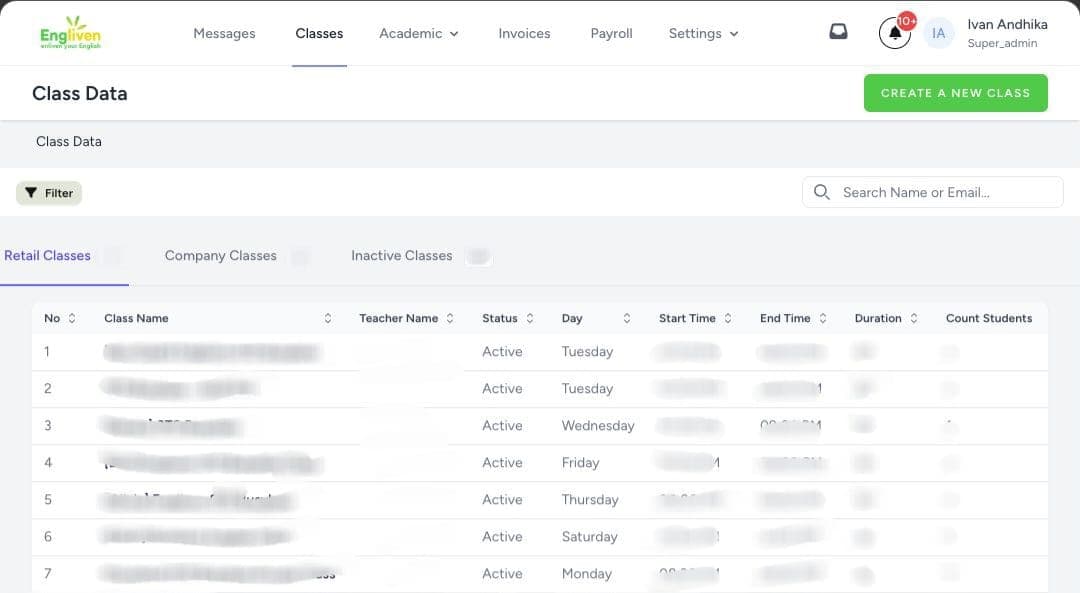Expand the Settings dropdown menu
Viewport: 1080px width, 593px height.
pyautogui.click(x=703, y=33)
